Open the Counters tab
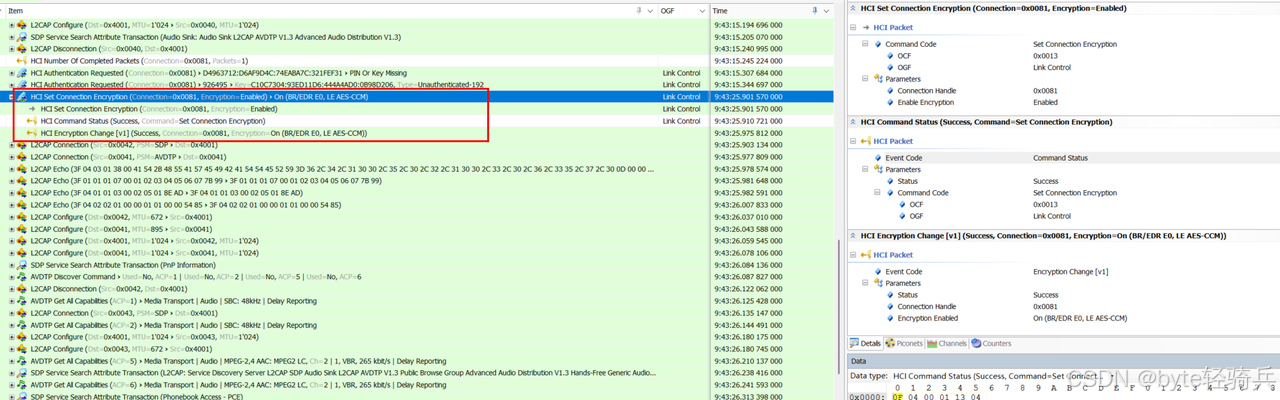1280x400 pixels. 991,343
